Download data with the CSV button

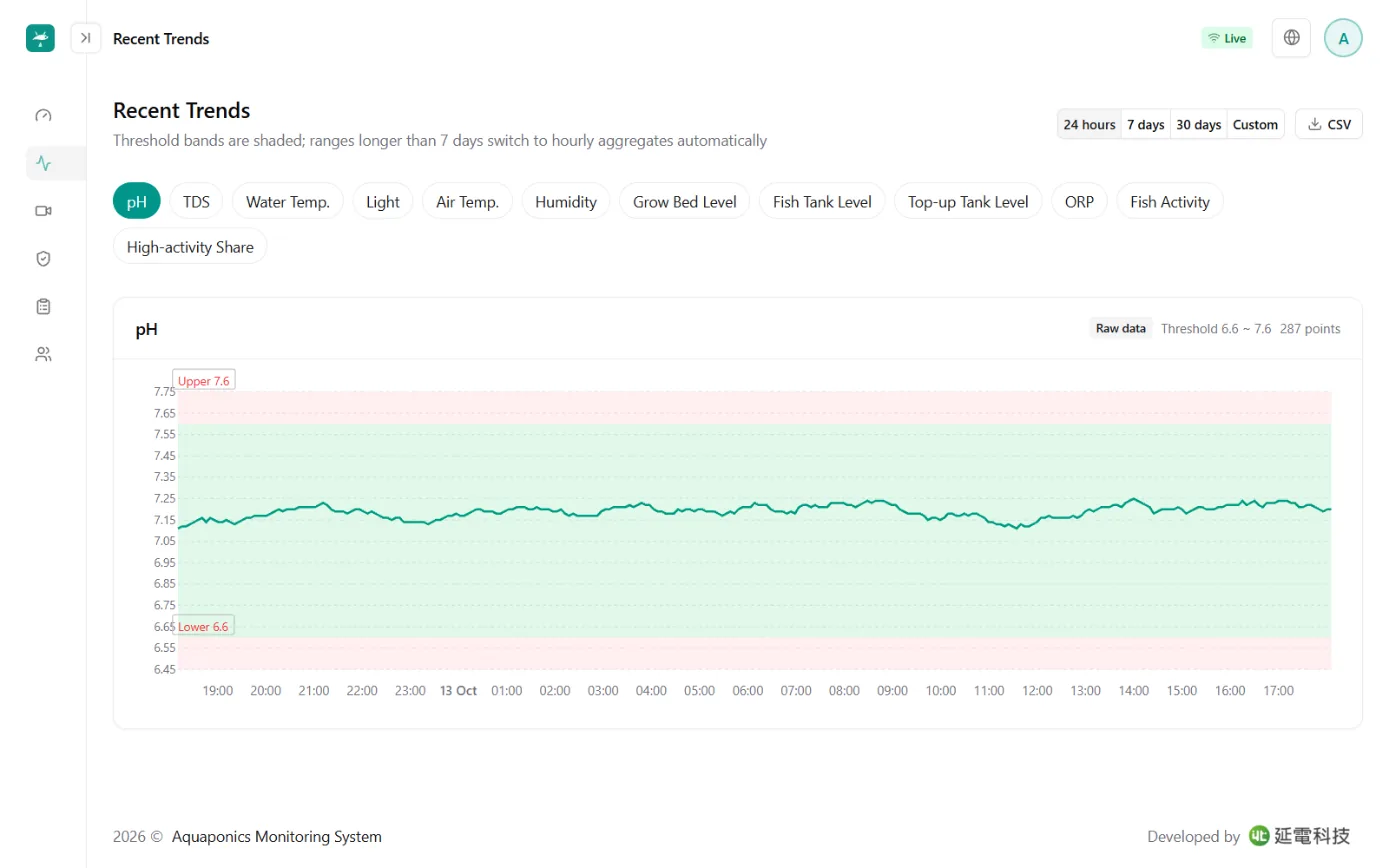(1329, 124)
